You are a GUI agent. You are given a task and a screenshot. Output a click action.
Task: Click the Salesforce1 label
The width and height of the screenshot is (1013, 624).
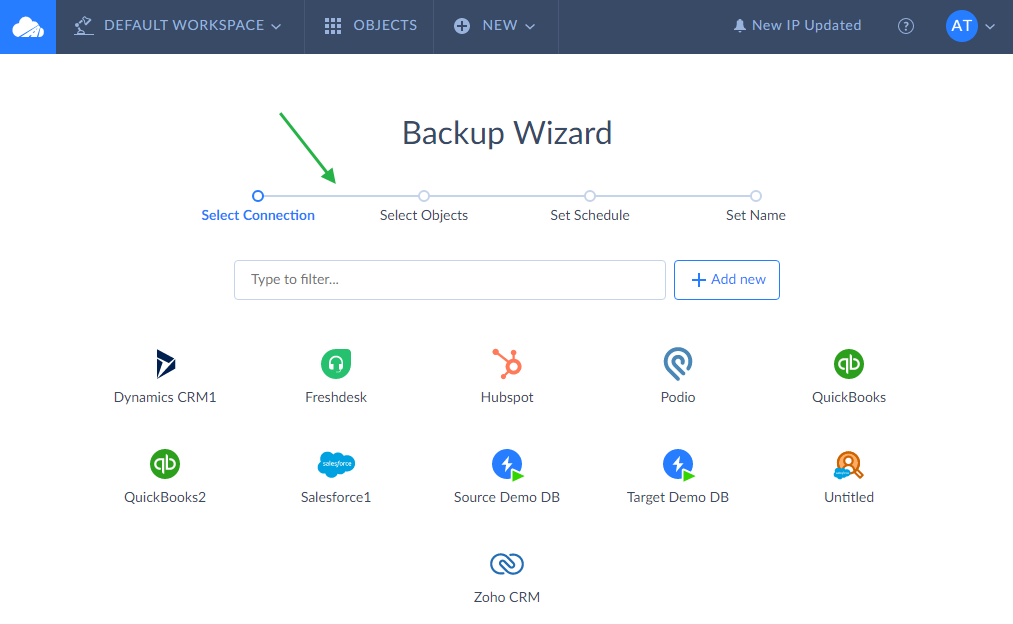[336, 497]
